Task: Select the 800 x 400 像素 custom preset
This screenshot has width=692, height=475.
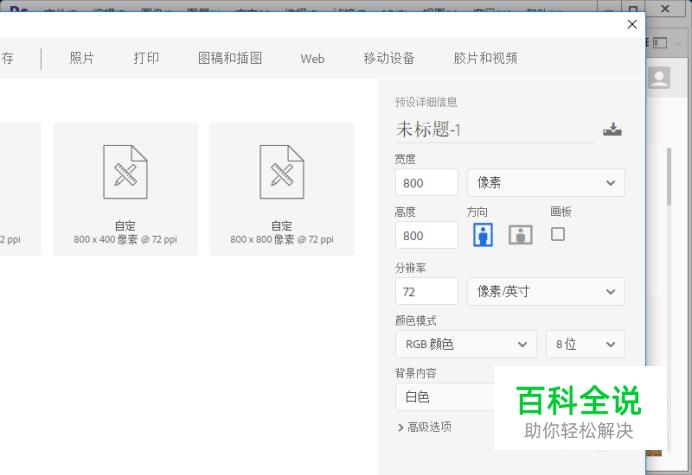Action: (125, 189)
